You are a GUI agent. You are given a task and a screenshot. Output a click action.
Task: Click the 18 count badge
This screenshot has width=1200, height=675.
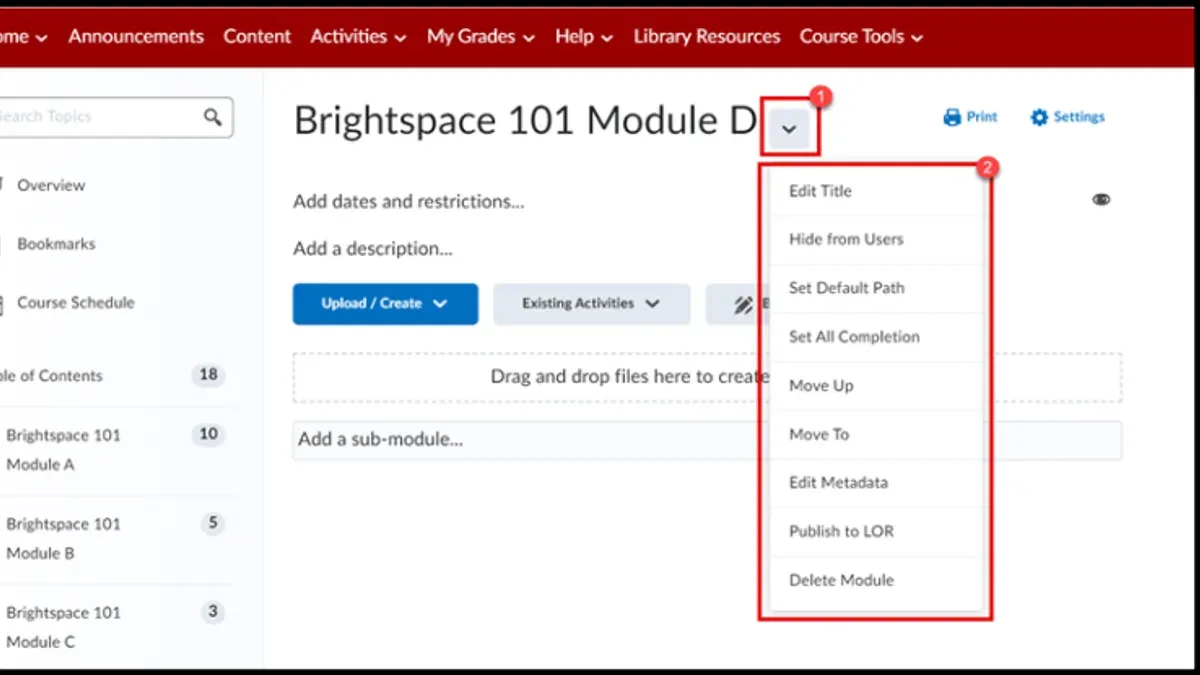coord(208,375)
